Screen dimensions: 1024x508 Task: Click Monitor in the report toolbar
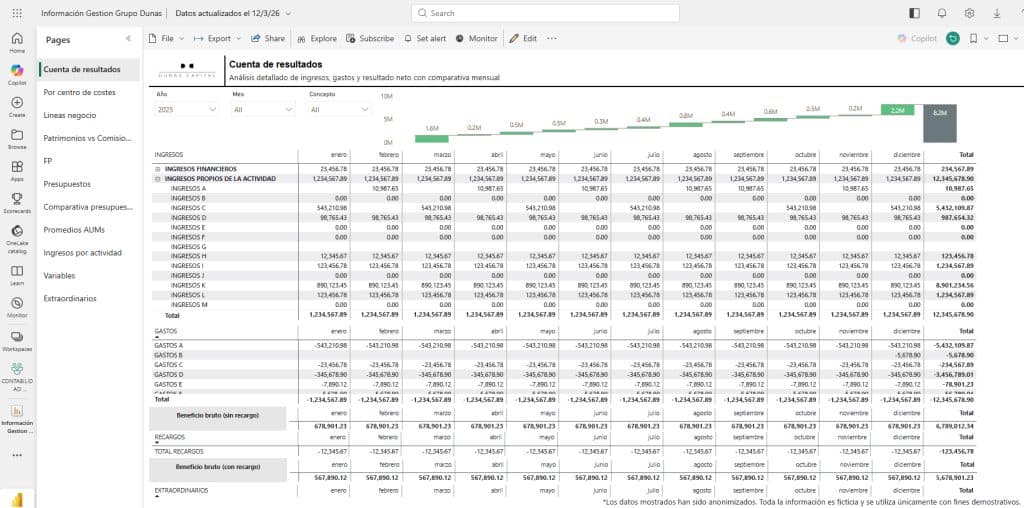click(477, 39)
